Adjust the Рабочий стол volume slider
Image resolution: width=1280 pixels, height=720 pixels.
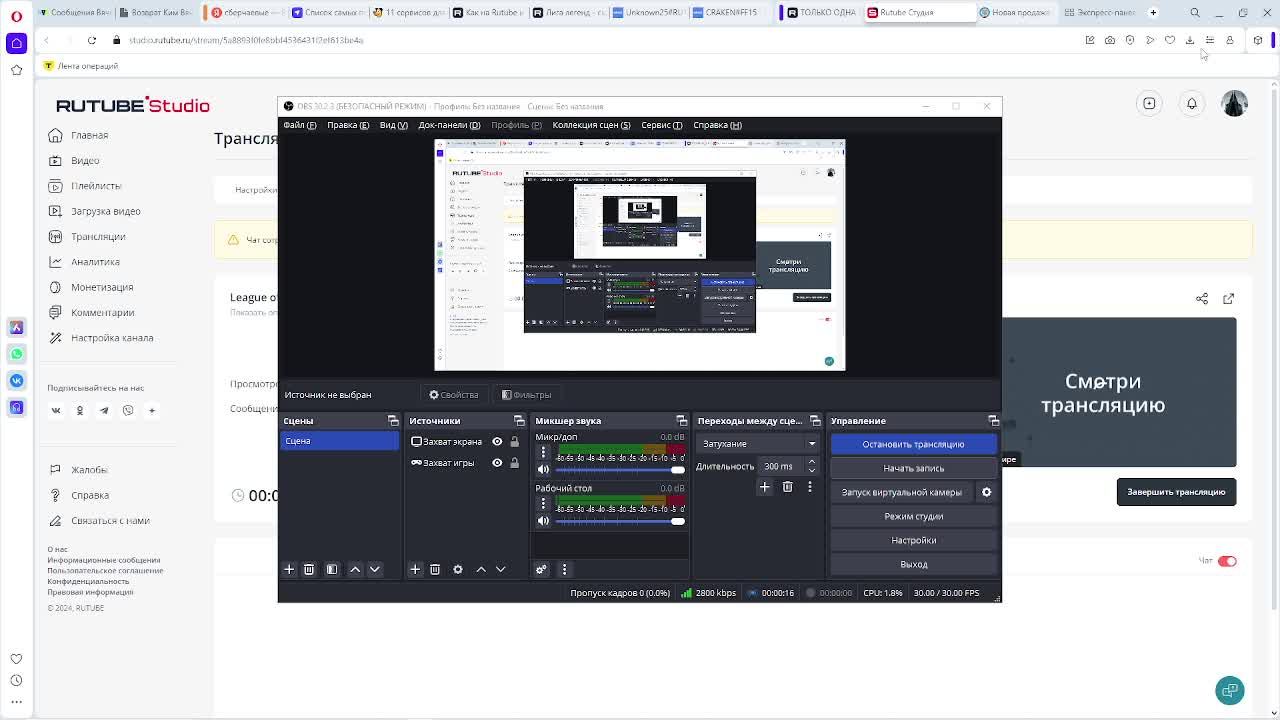pyautogui.click(x=620, y=521)
